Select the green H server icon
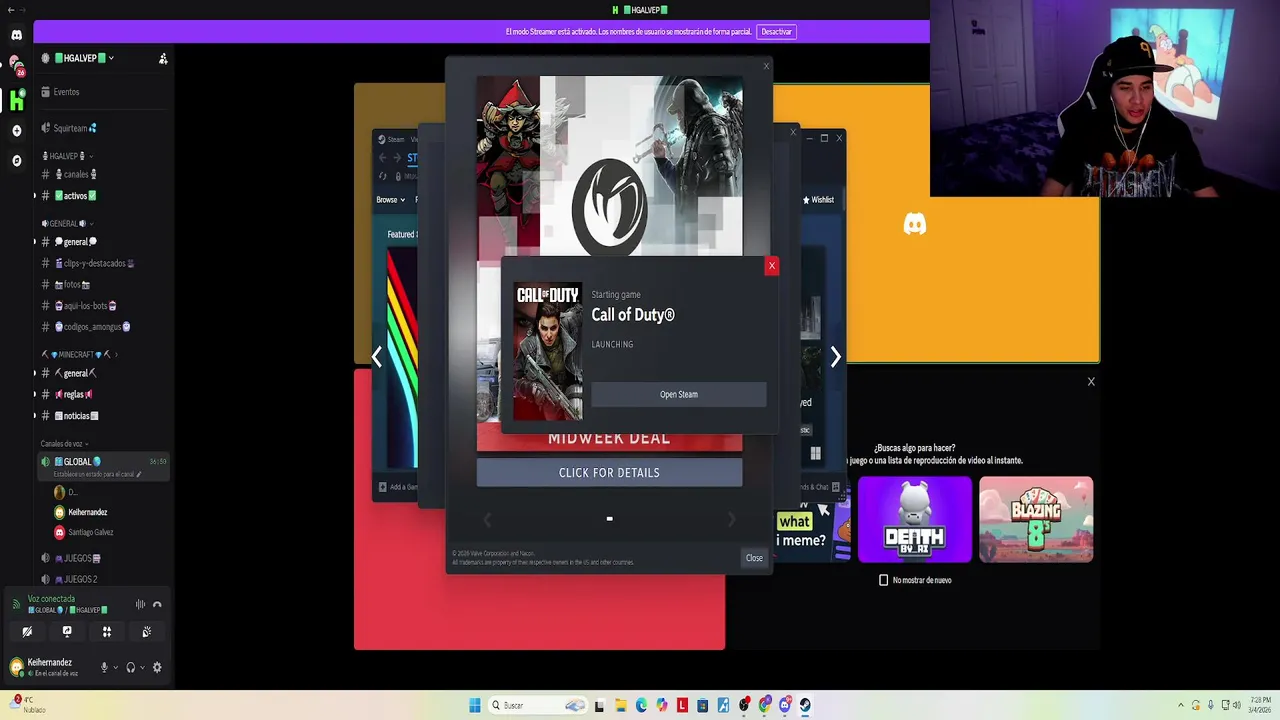This screenshot has height=720, width=1280. (16, 100)
